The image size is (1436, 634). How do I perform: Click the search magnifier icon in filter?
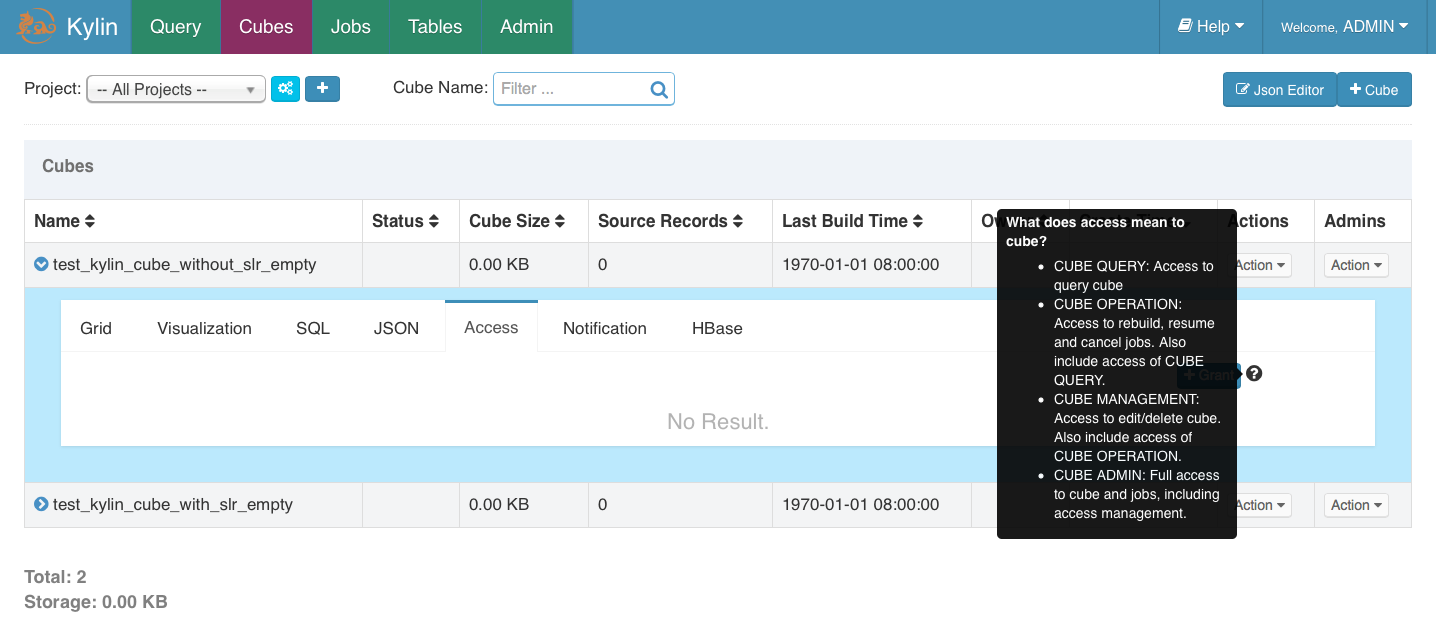coord(659,89)
